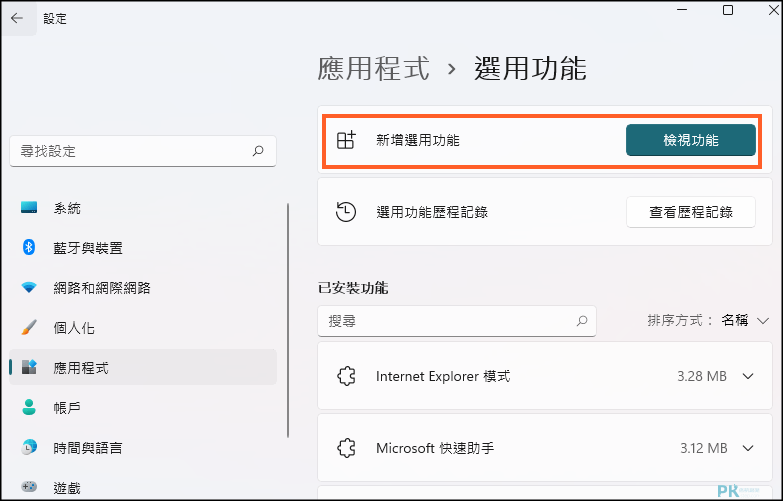The height and width of the screenshot is (501, 783).
Task: Expand the Microsoft 快速助手 entry chevron
Action: point(748,448)
